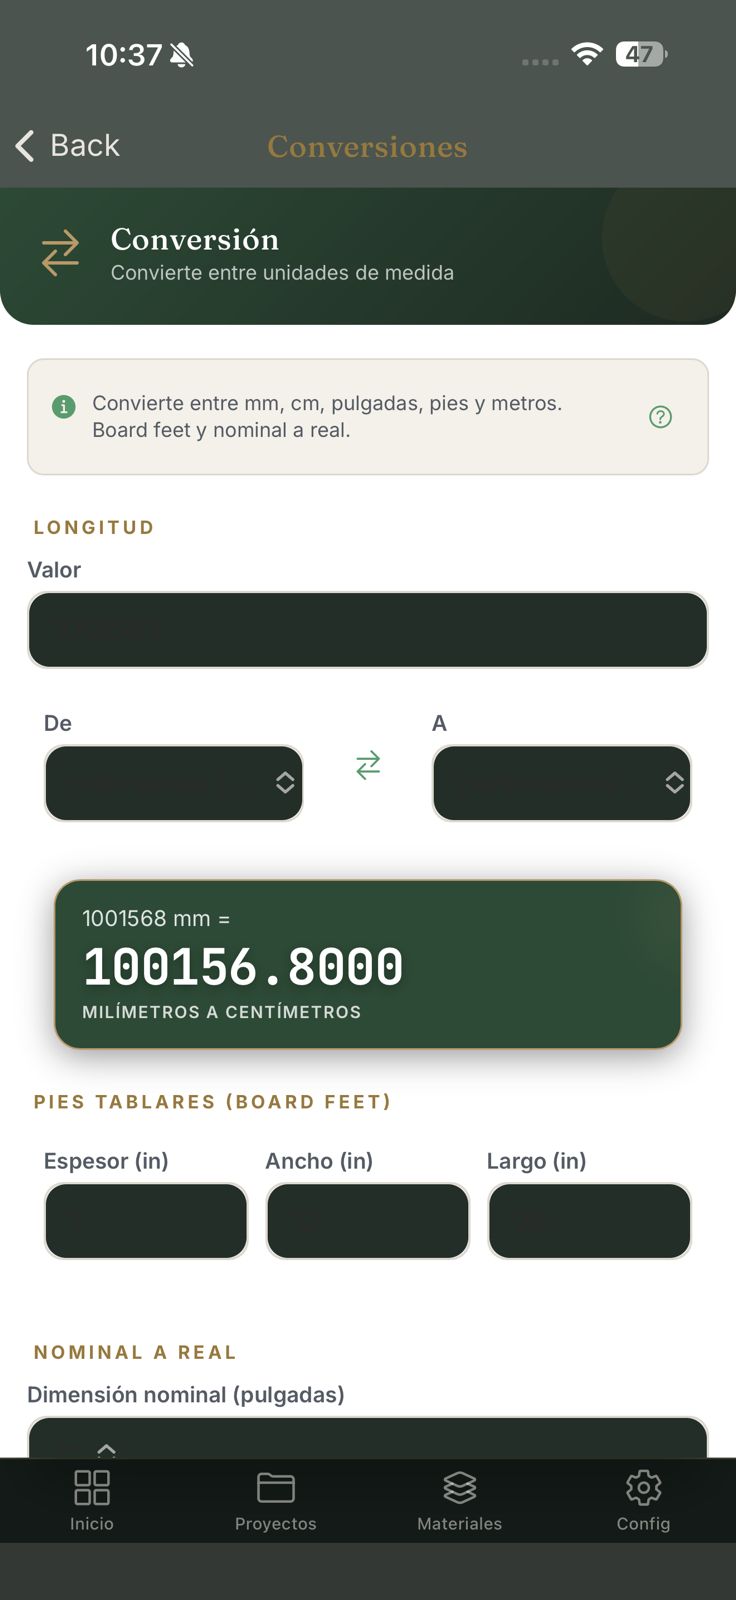
Task: Open the De unit dropdown
Action: 174,783
